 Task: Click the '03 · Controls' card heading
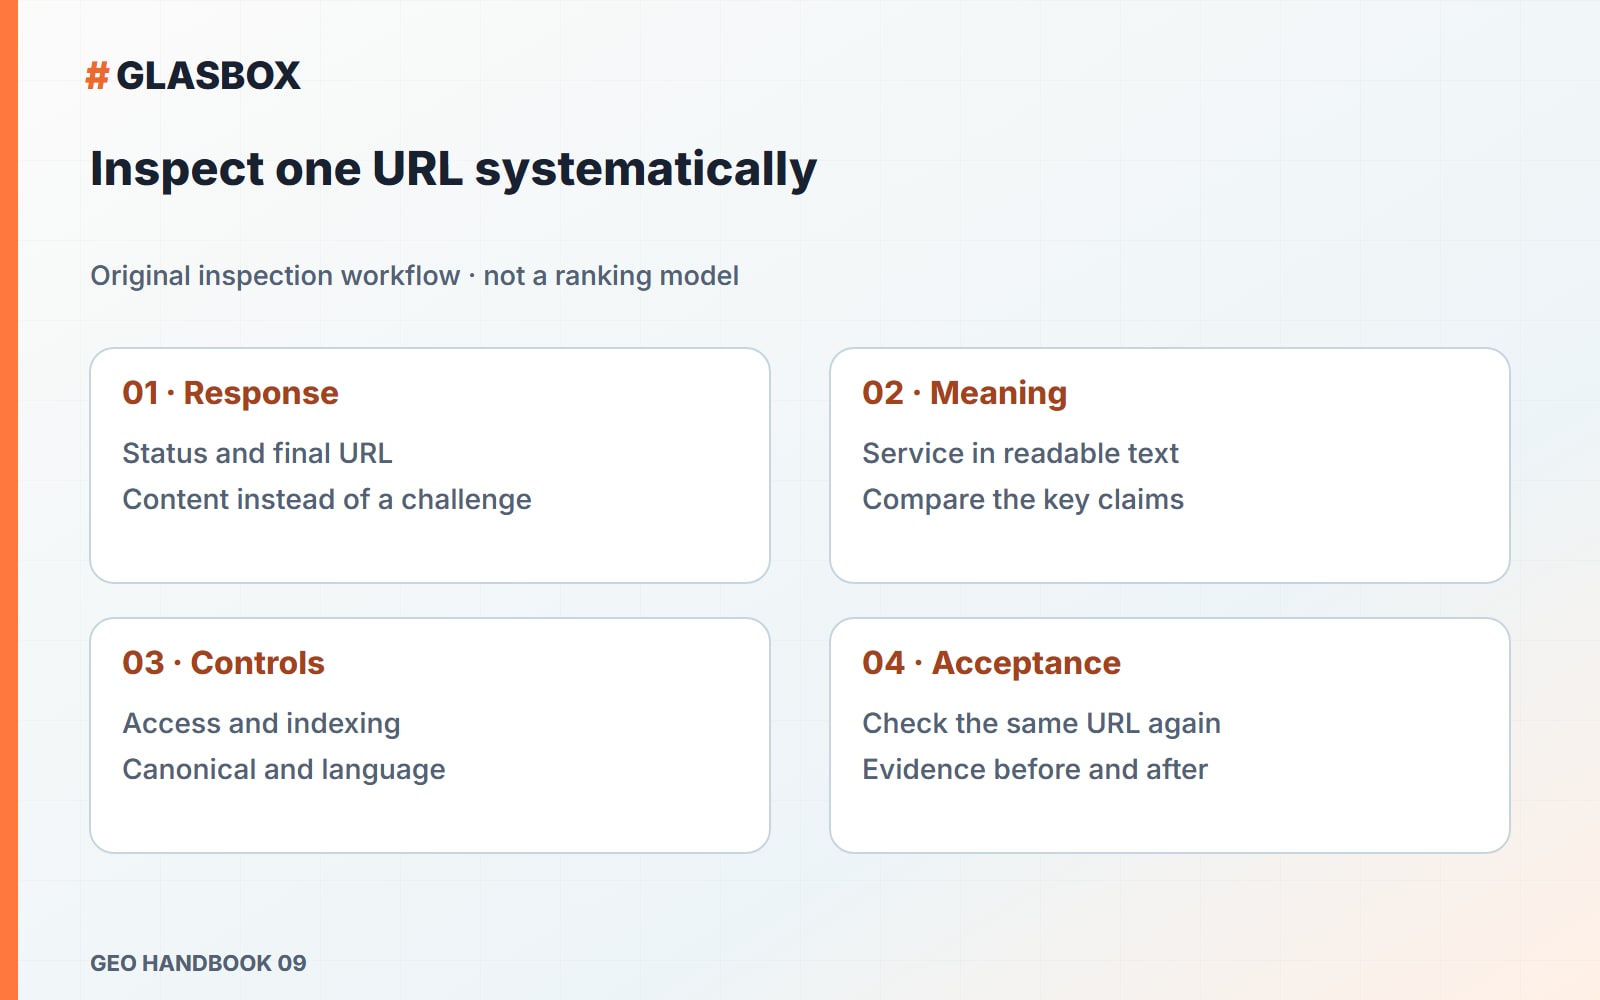click(x=223, y=663)
